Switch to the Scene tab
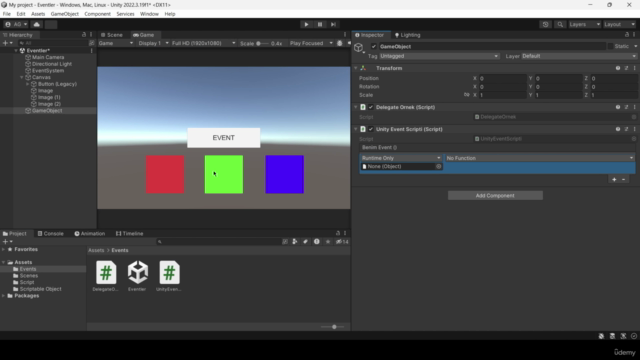Screen dimensions: 640x360 (111, 35)
